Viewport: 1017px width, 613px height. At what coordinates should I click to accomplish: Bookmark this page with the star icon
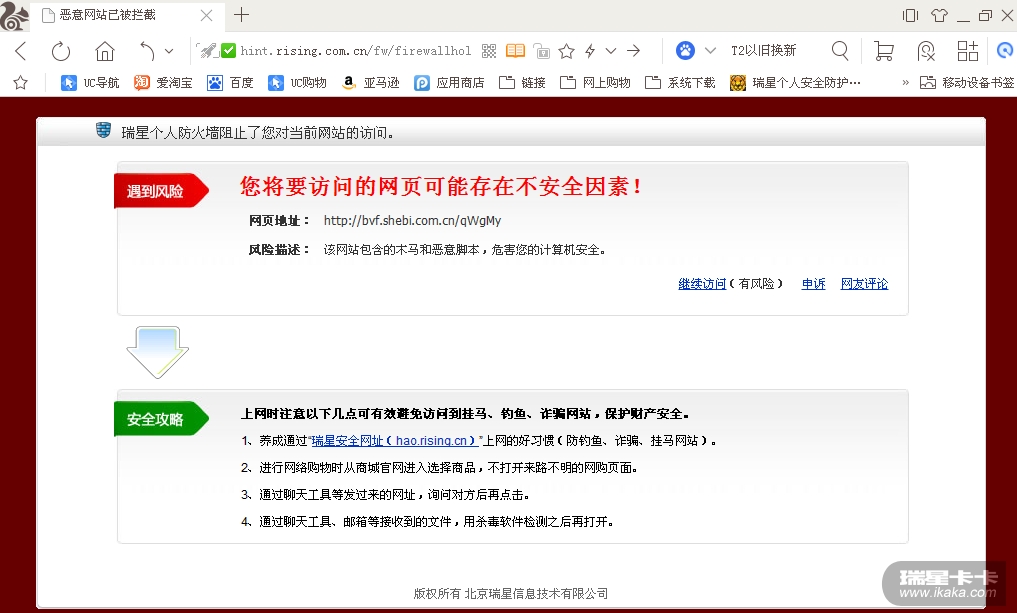tap(566, 51)
